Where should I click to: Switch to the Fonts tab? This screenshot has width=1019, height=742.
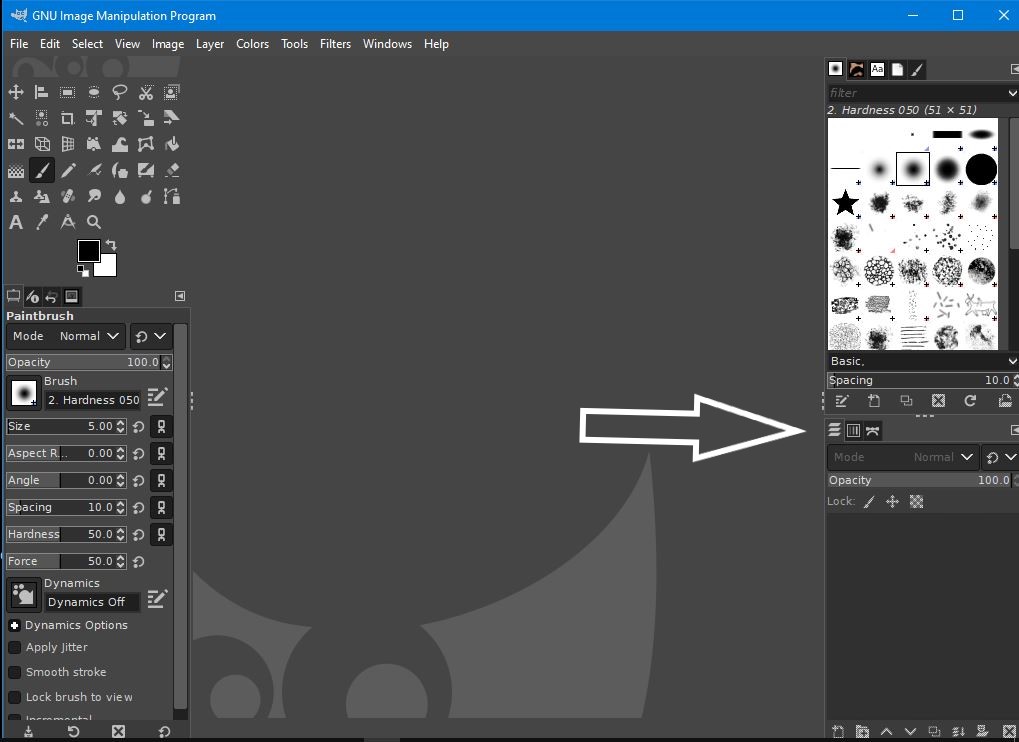point(877,69)
